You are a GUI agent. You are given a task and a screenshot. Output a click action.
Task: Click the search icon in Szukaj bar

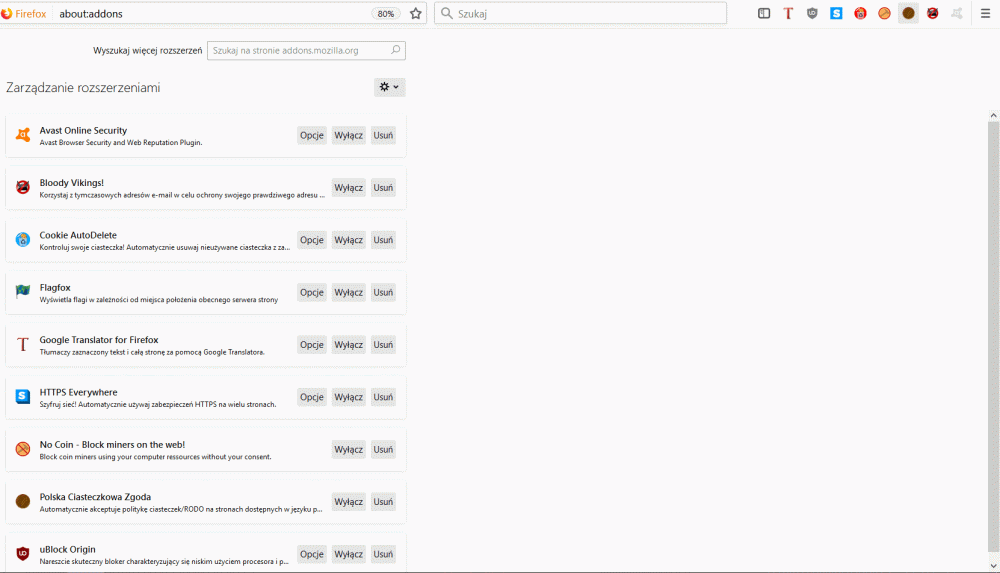click(x=447, y=13)
